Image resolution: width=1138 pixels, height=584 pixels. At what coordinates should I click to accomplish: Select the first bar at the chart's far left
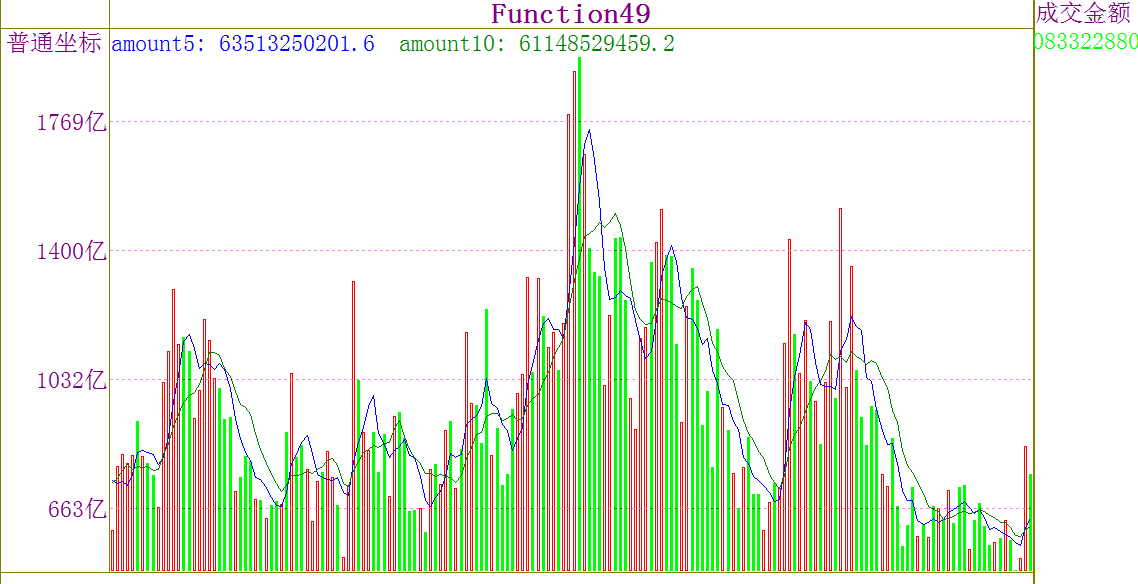tap(112, 550)
